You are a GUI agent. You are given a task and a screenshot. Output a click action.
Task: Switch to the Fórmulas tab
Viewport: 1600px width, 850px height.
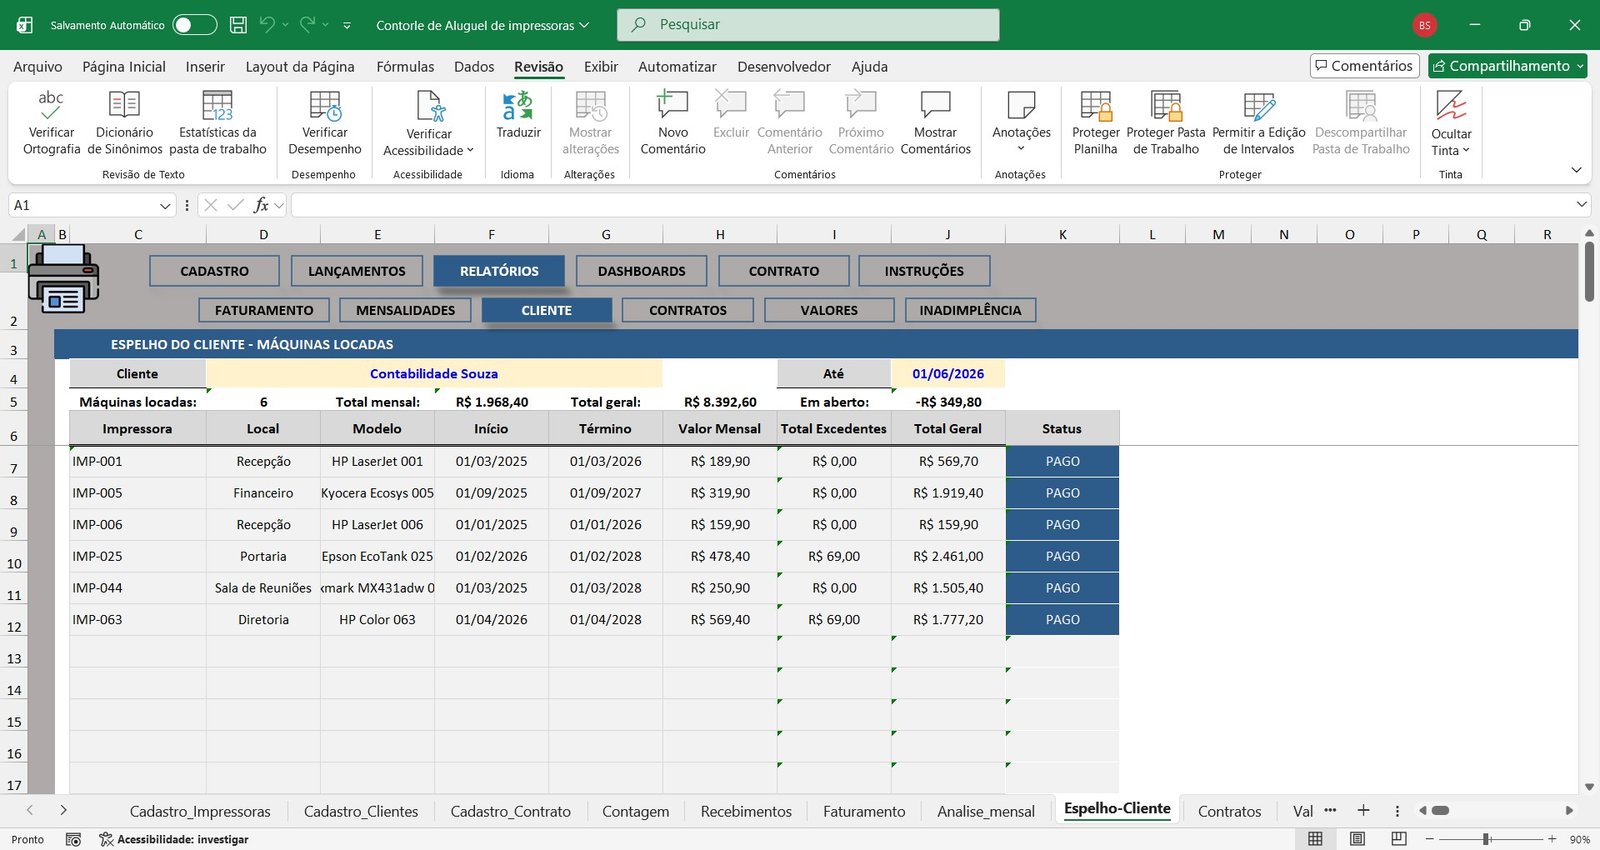(405, 67)
